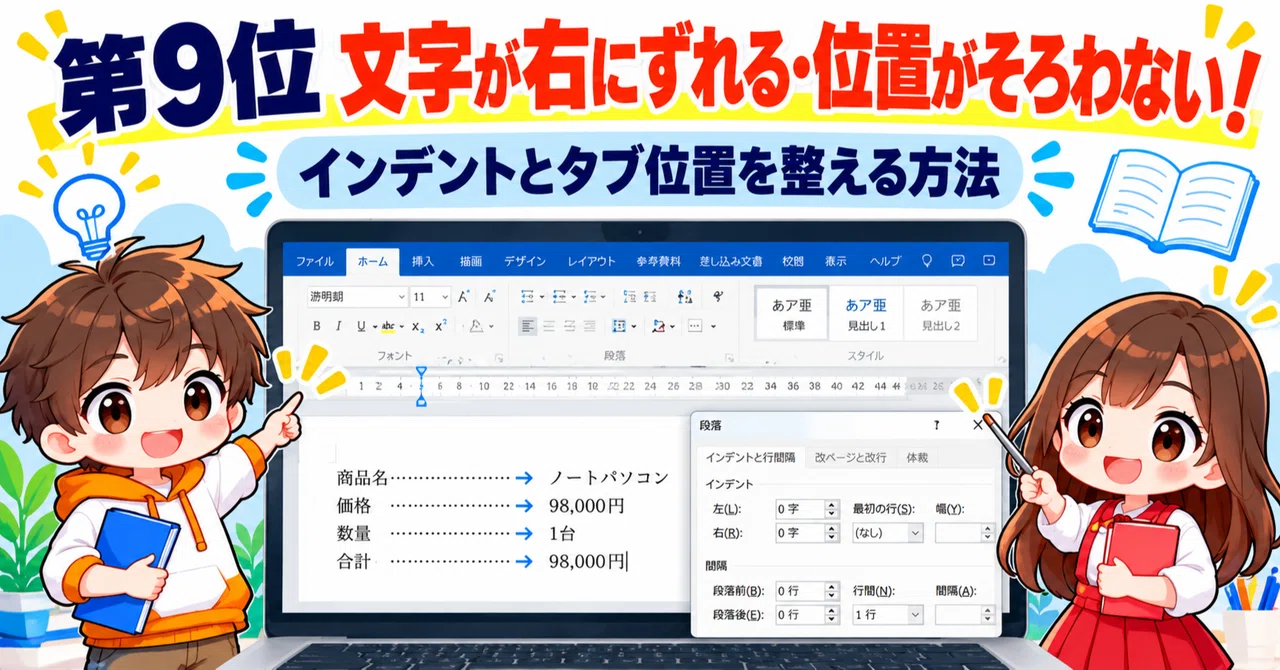The height and width of the screenshot is (670, 1280).
Task: Click the 1台 text in the document
Action: [x=562, y=534]
